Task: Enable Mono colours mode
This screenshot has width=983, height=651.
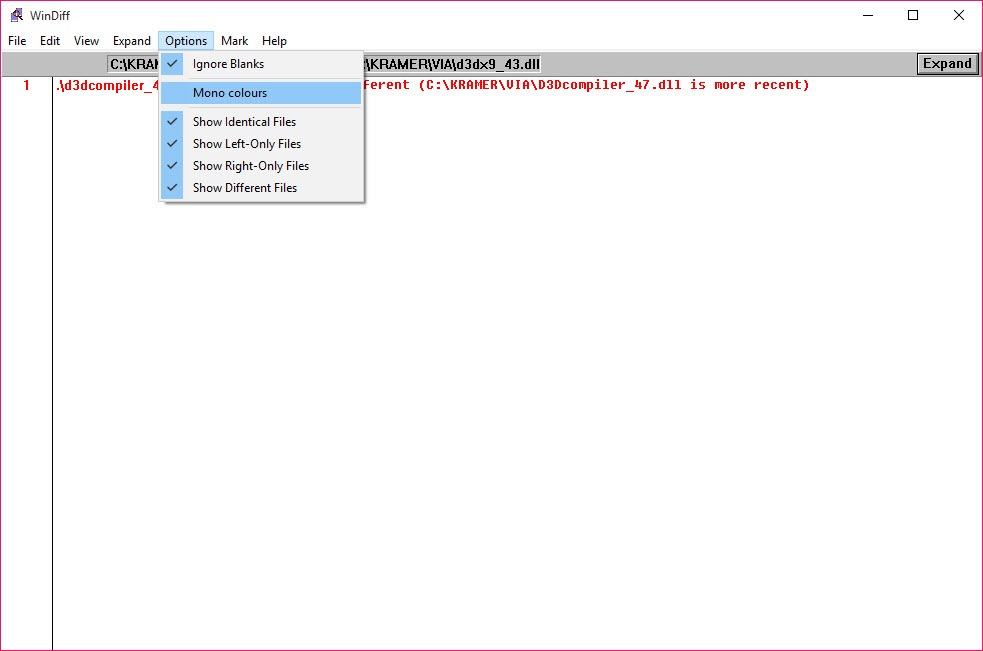Action: [230, 92]
